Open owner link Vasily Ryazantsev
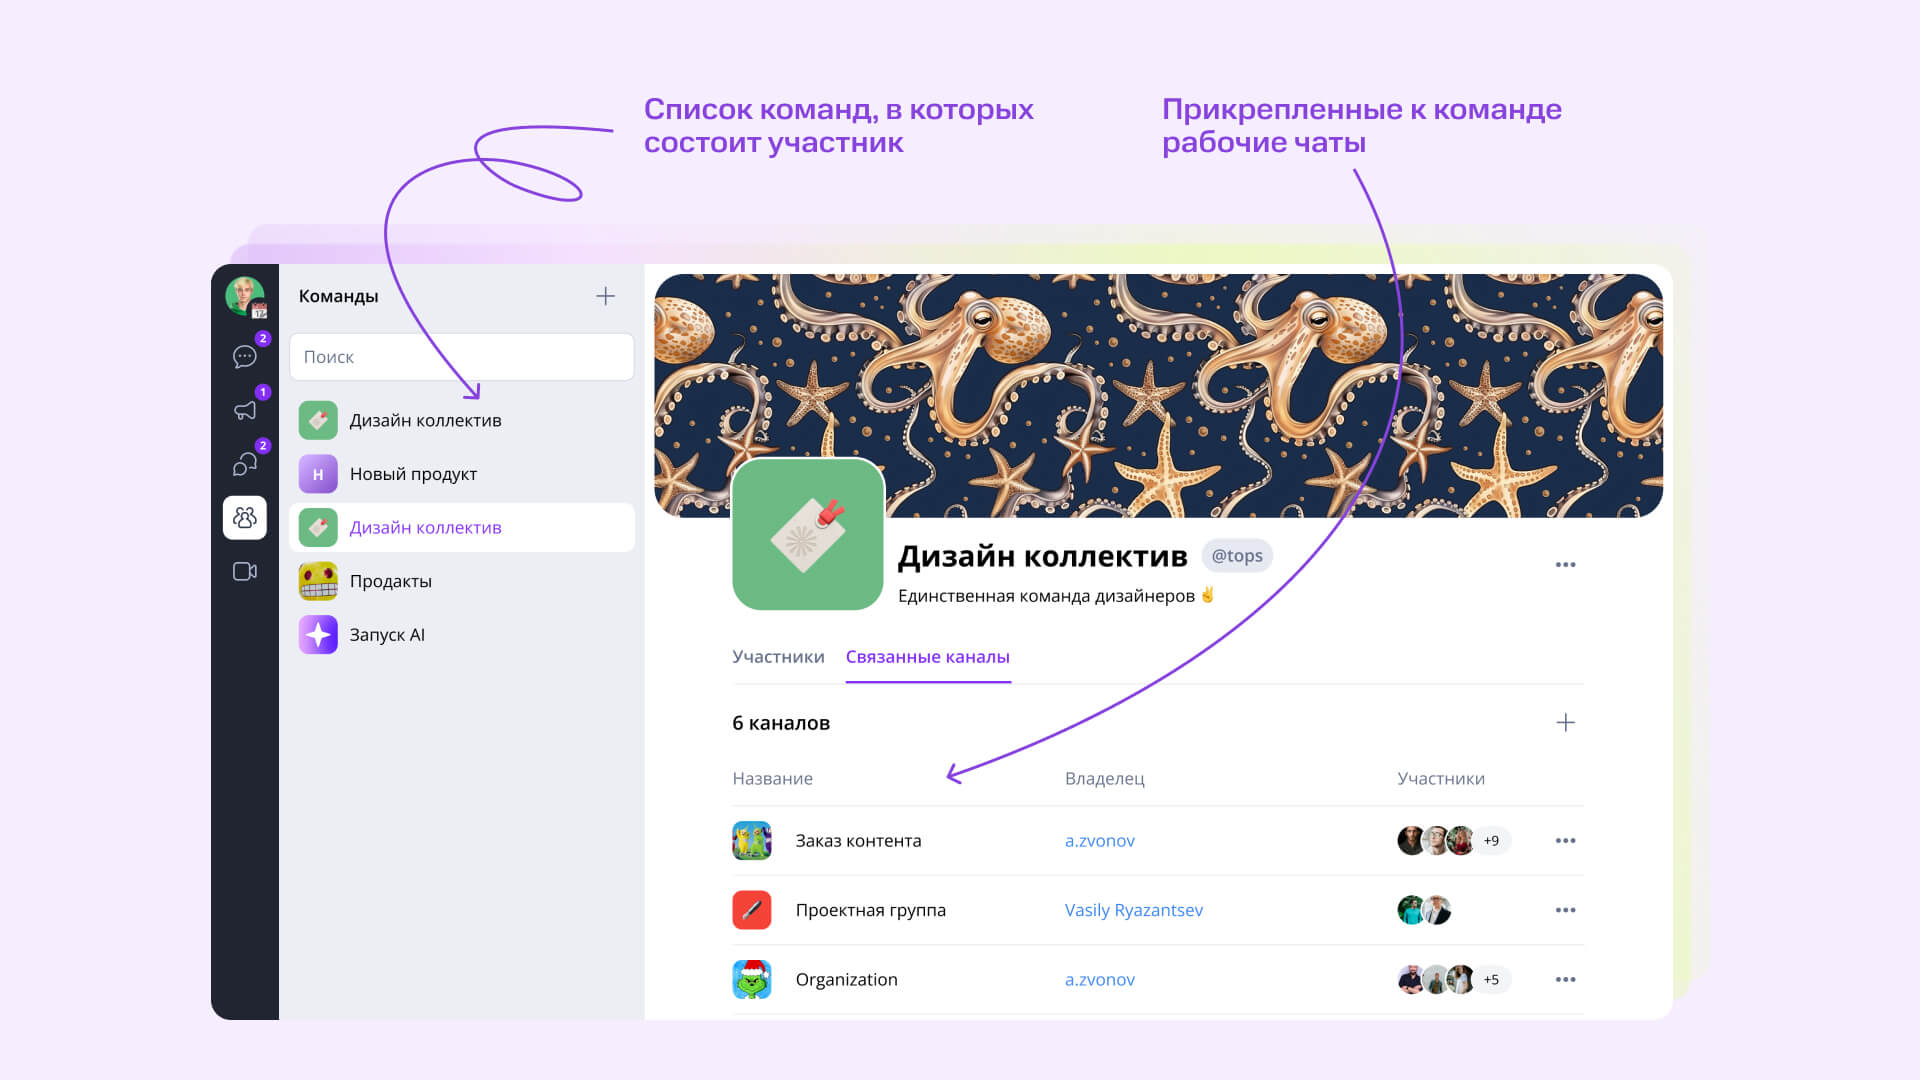The width and height of the screenshot is (1920, 1080). point(1134,910)
